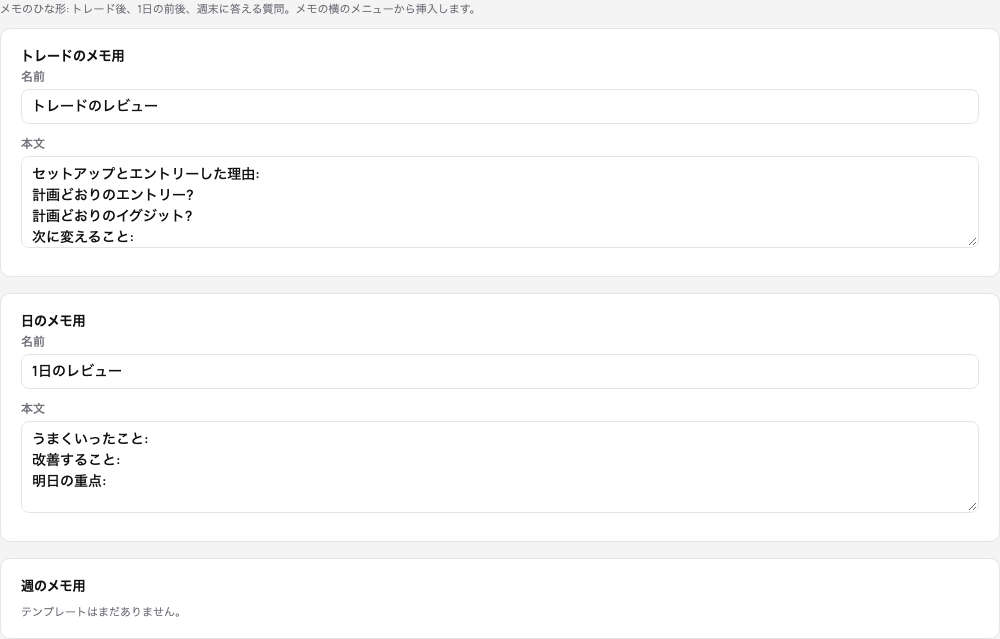The image size is (1000, 639).
Task: Click 名前 label in 日のメモ用
Action: pos(33,341)
